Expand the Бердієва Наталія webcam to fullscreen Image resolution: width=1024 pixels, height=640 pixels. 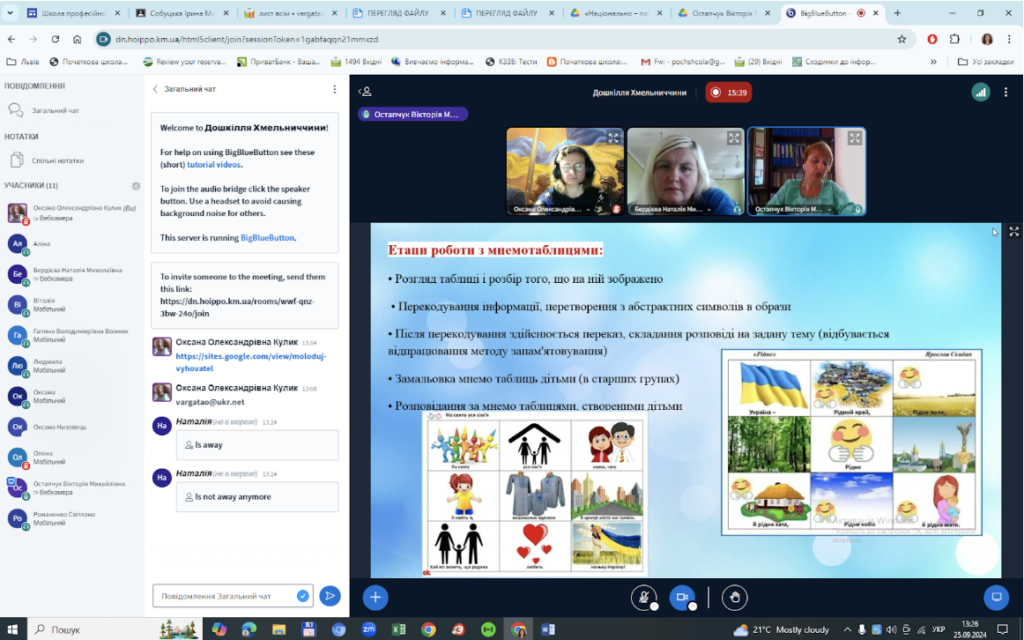(x=734, y=138)
